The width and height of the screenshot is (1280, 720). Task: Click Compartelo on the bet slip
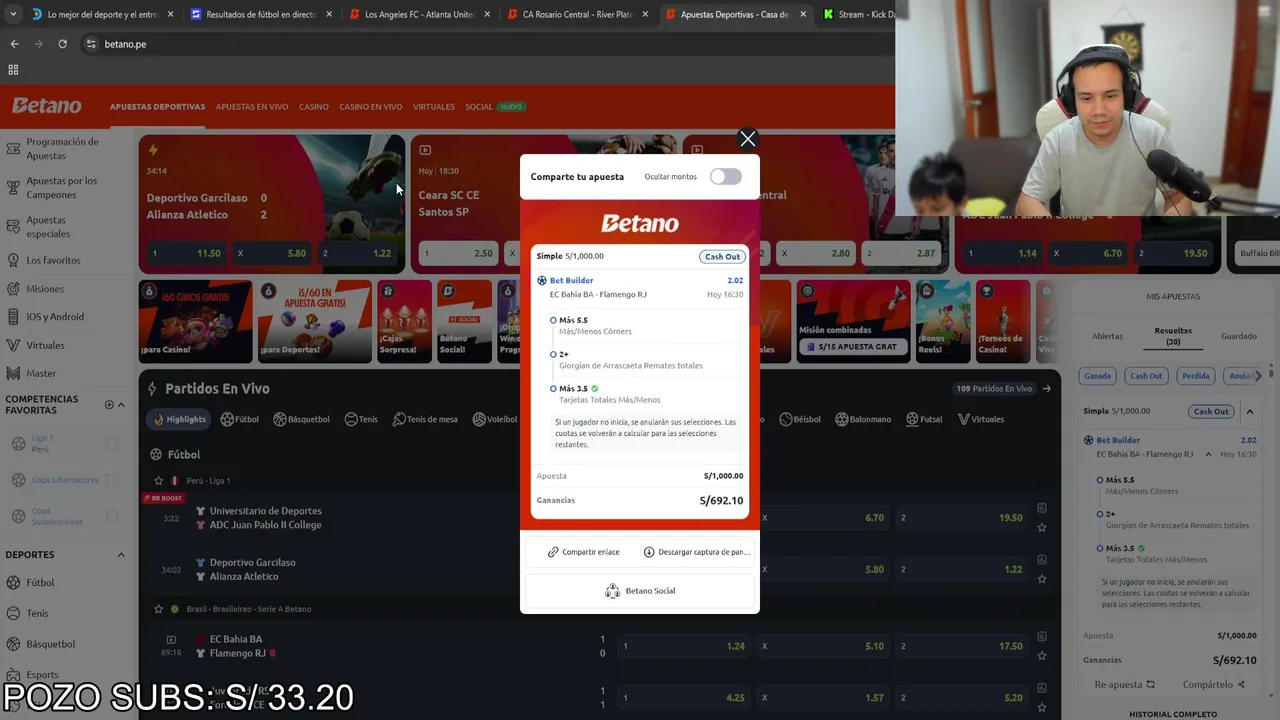click(x=1214, y=685)
